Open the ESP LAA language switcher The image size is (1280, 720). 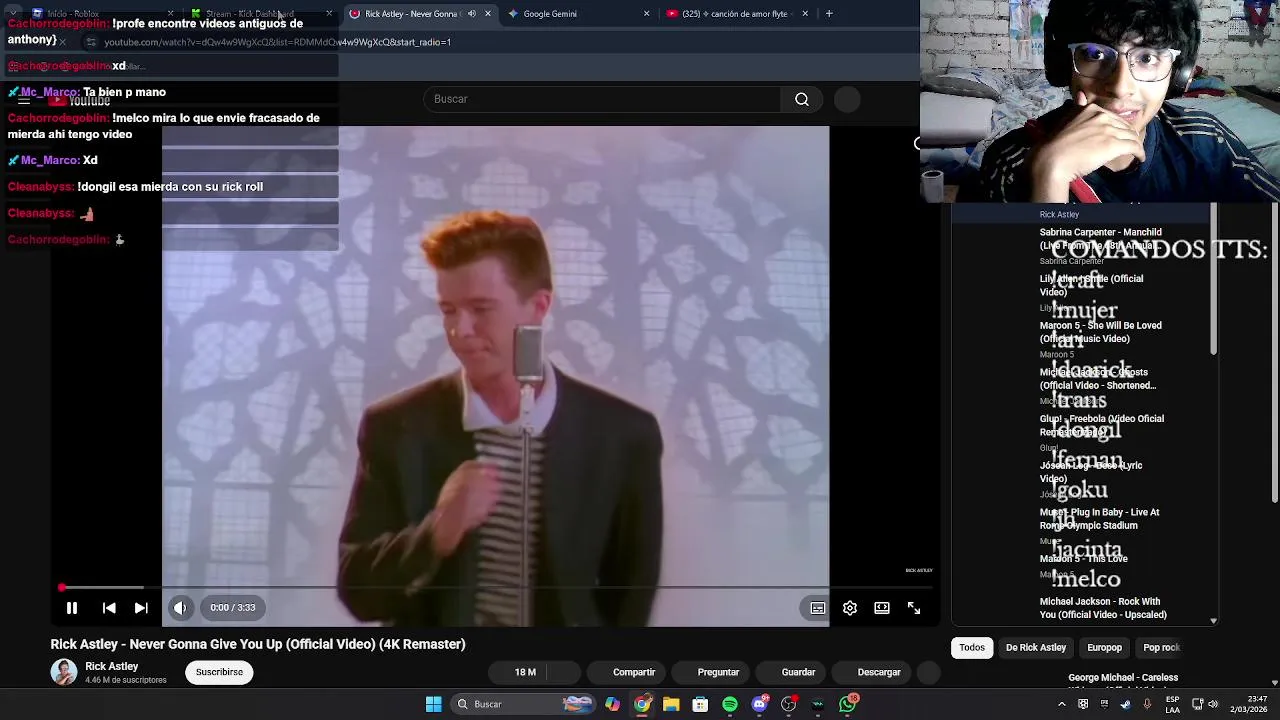coord(1172,704)
